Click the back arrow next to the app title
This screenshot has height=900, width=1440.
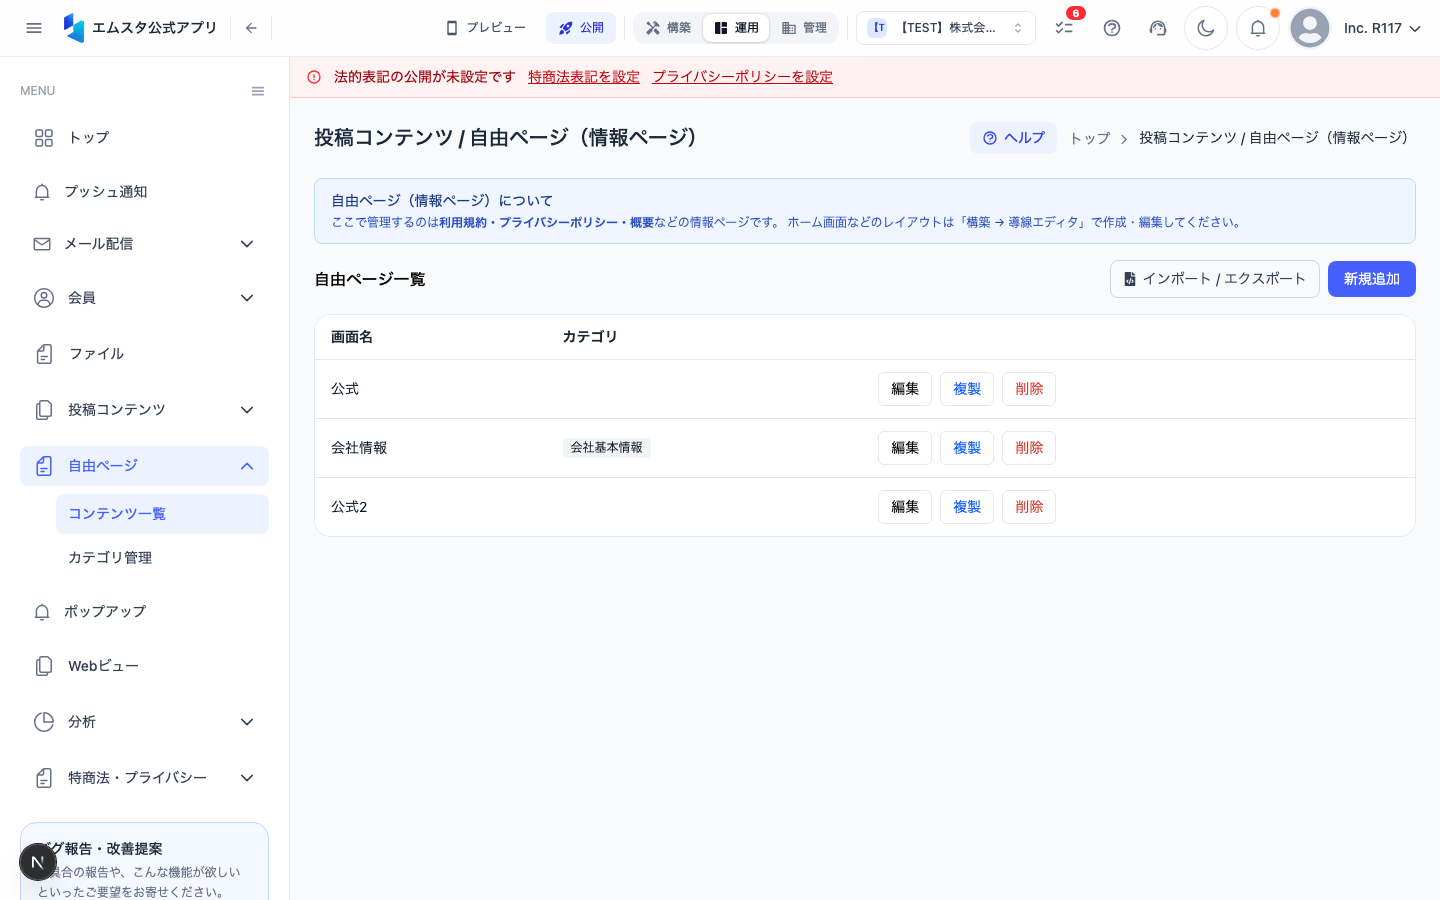(251, 28)
